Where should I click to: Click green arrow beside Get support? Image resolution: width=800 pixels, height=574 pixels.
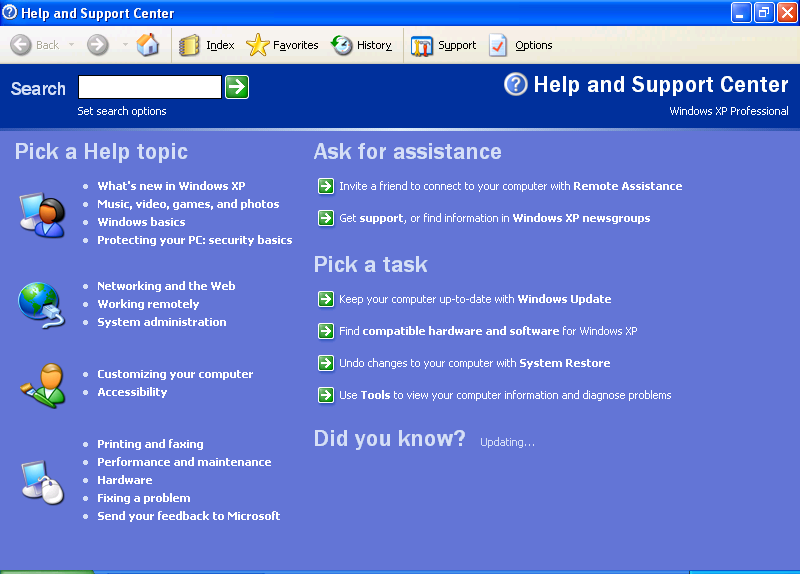326,218
